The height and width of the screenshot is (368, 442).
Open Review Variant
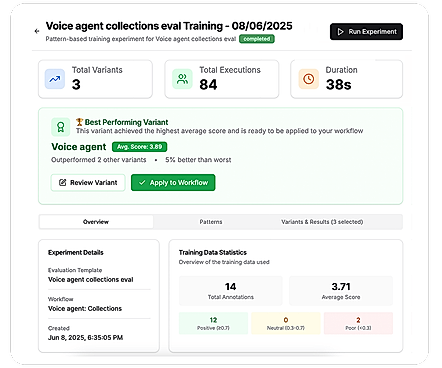88,183
